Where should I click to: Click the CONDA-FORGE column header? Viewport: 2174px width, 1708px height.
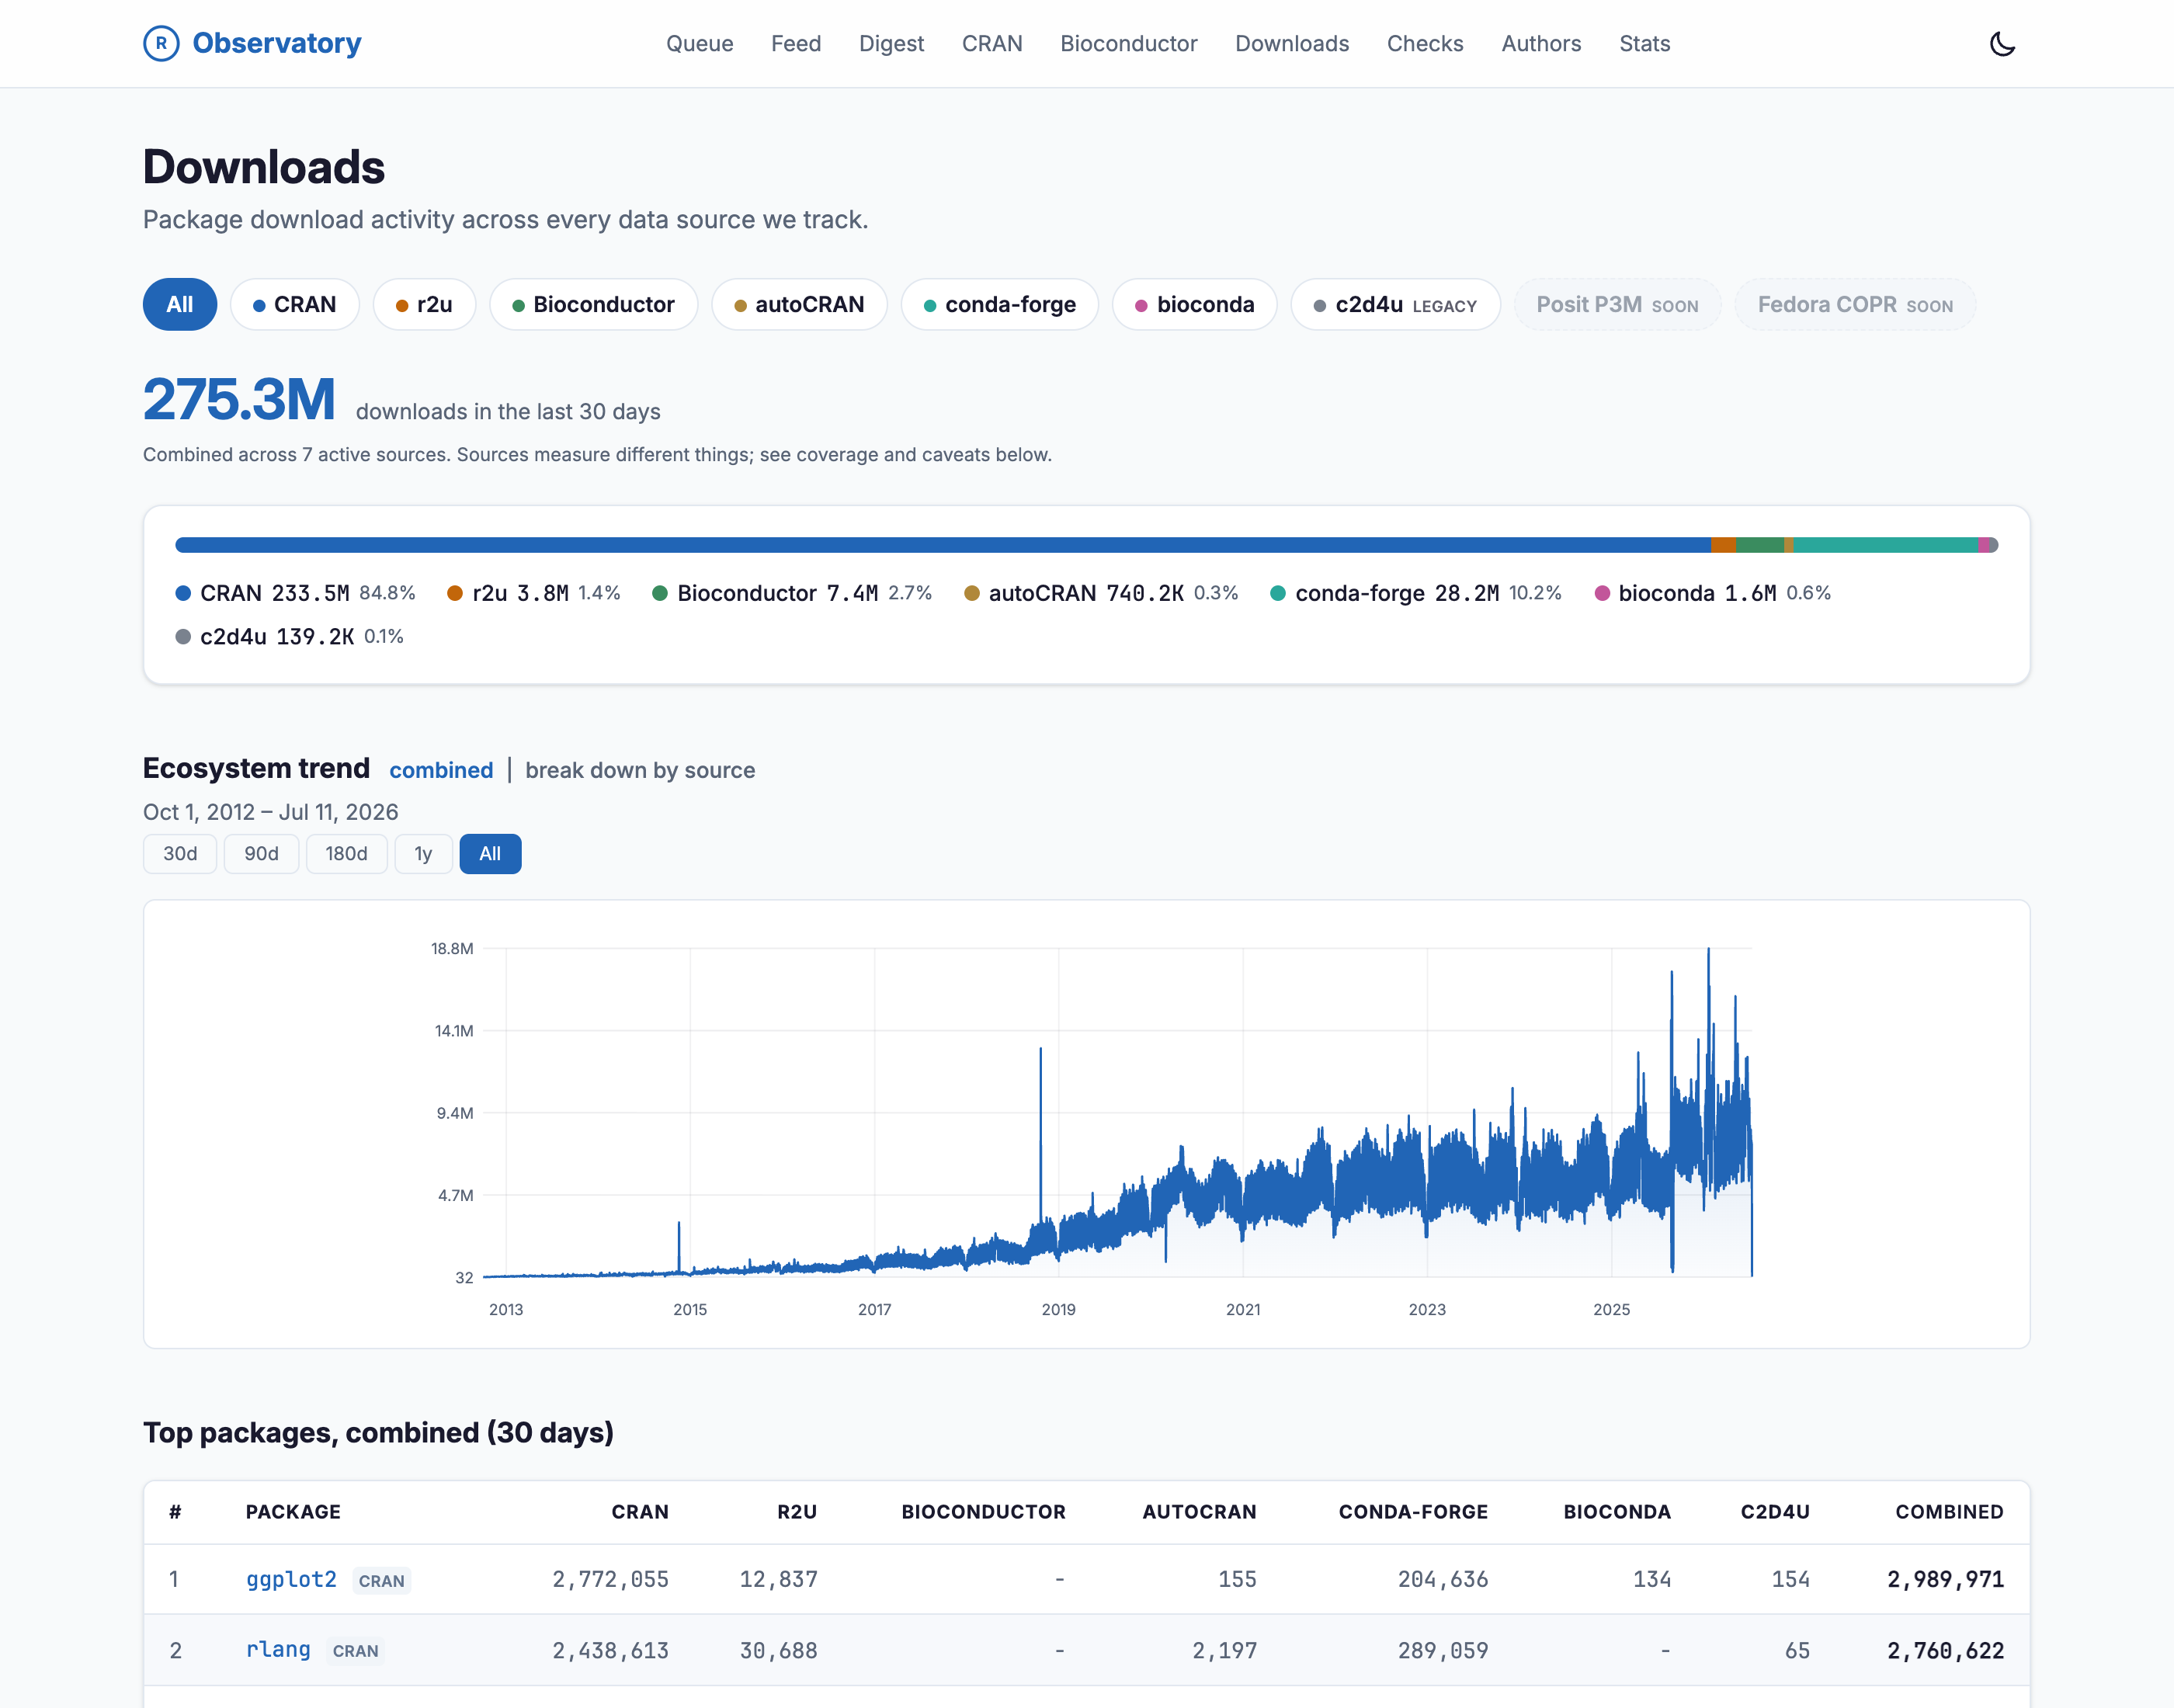click(x=1413, y=1512)
